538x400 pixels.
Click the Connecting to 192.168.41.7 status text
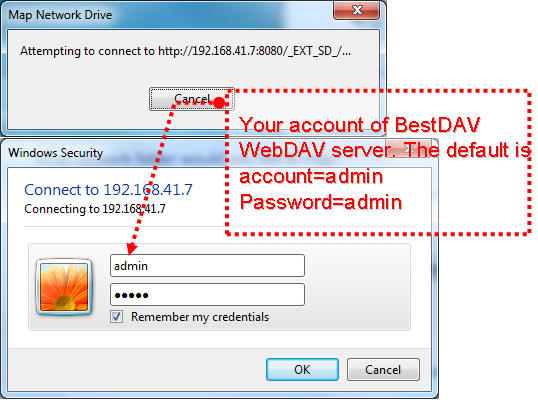pos(95,209)
